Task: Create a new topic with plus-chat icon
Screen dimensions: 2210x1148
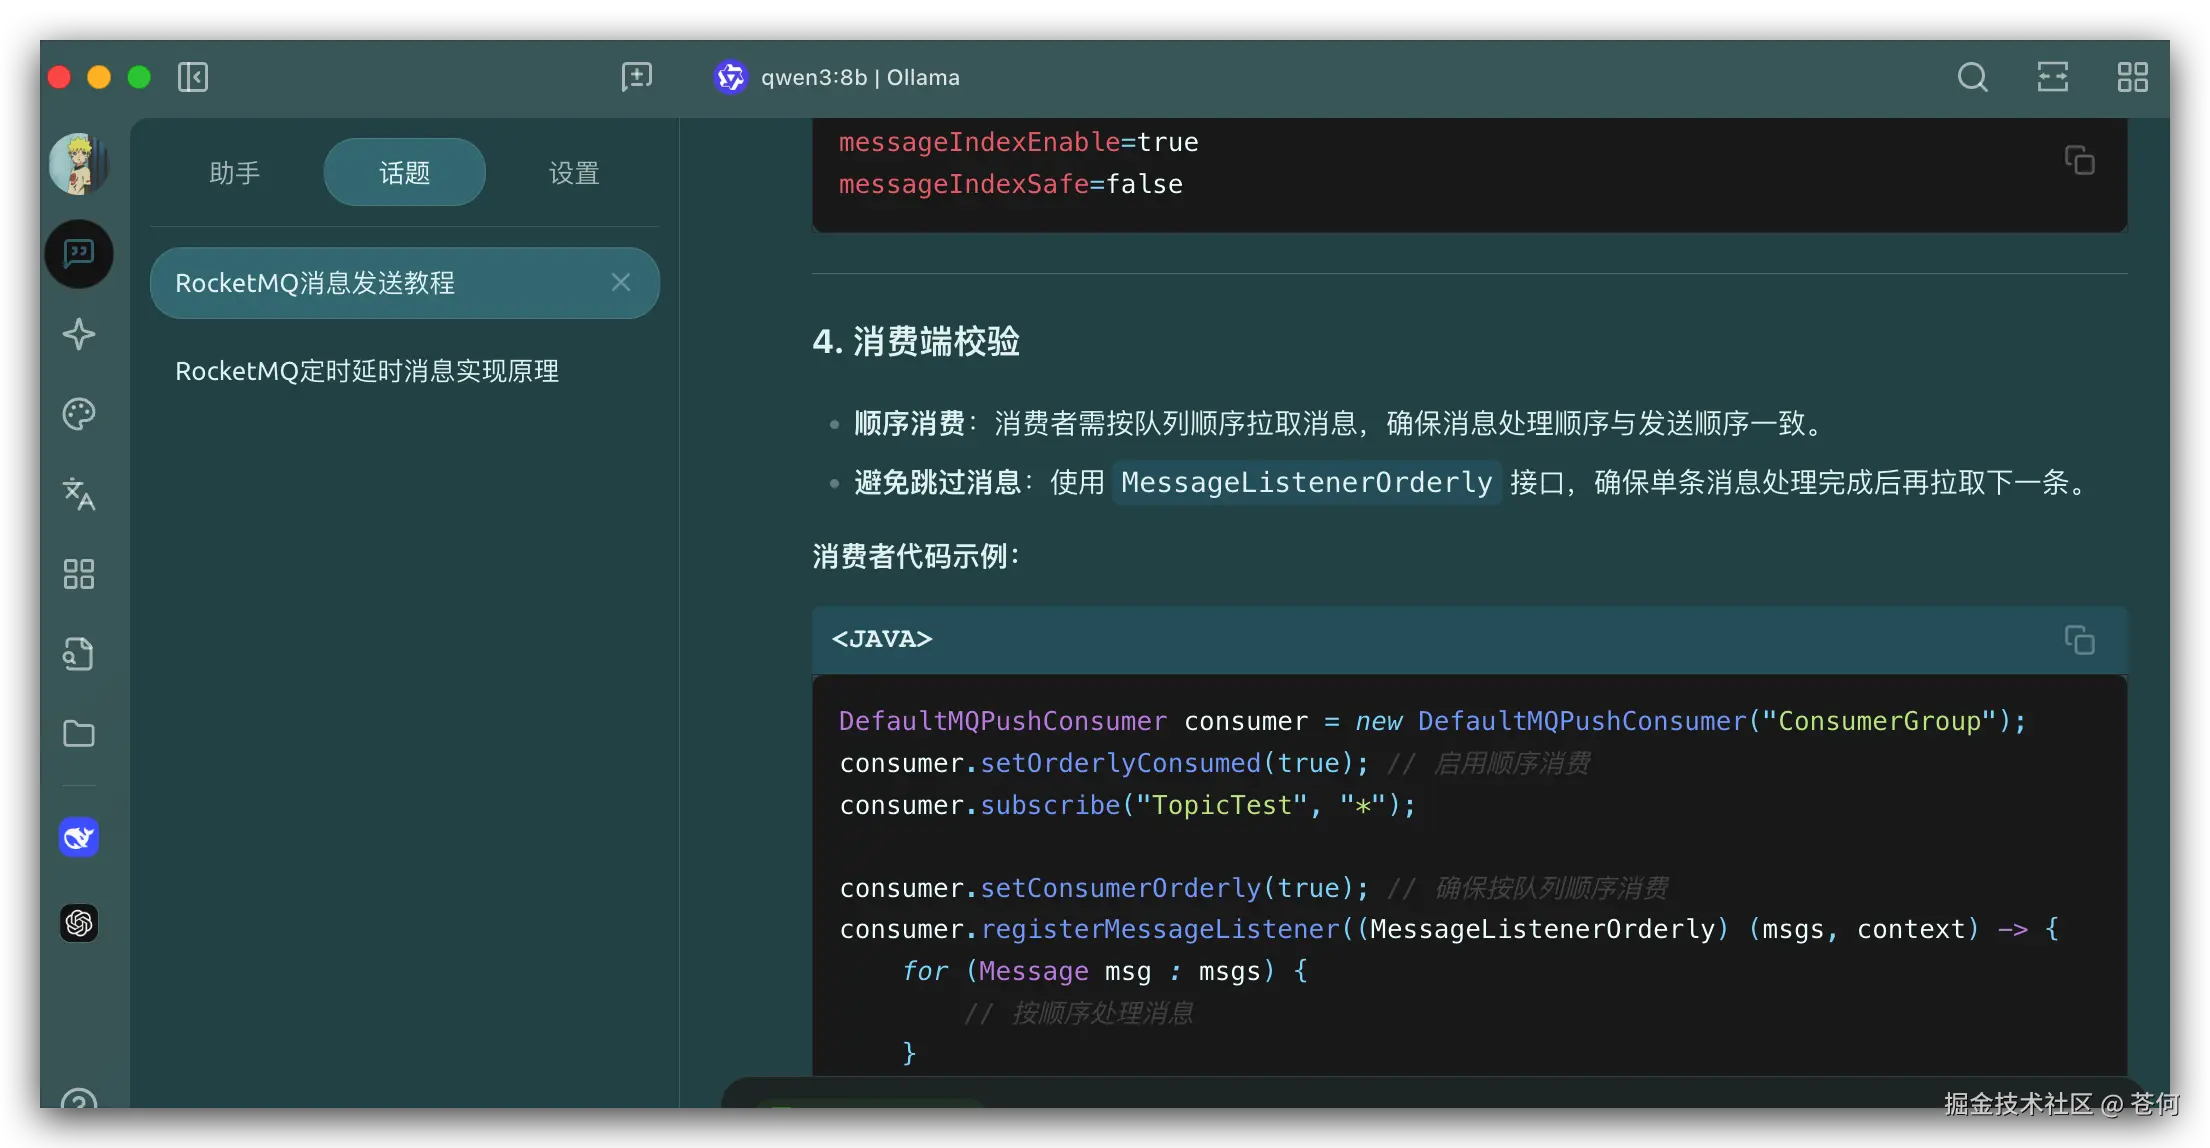Action: point(636,77)
